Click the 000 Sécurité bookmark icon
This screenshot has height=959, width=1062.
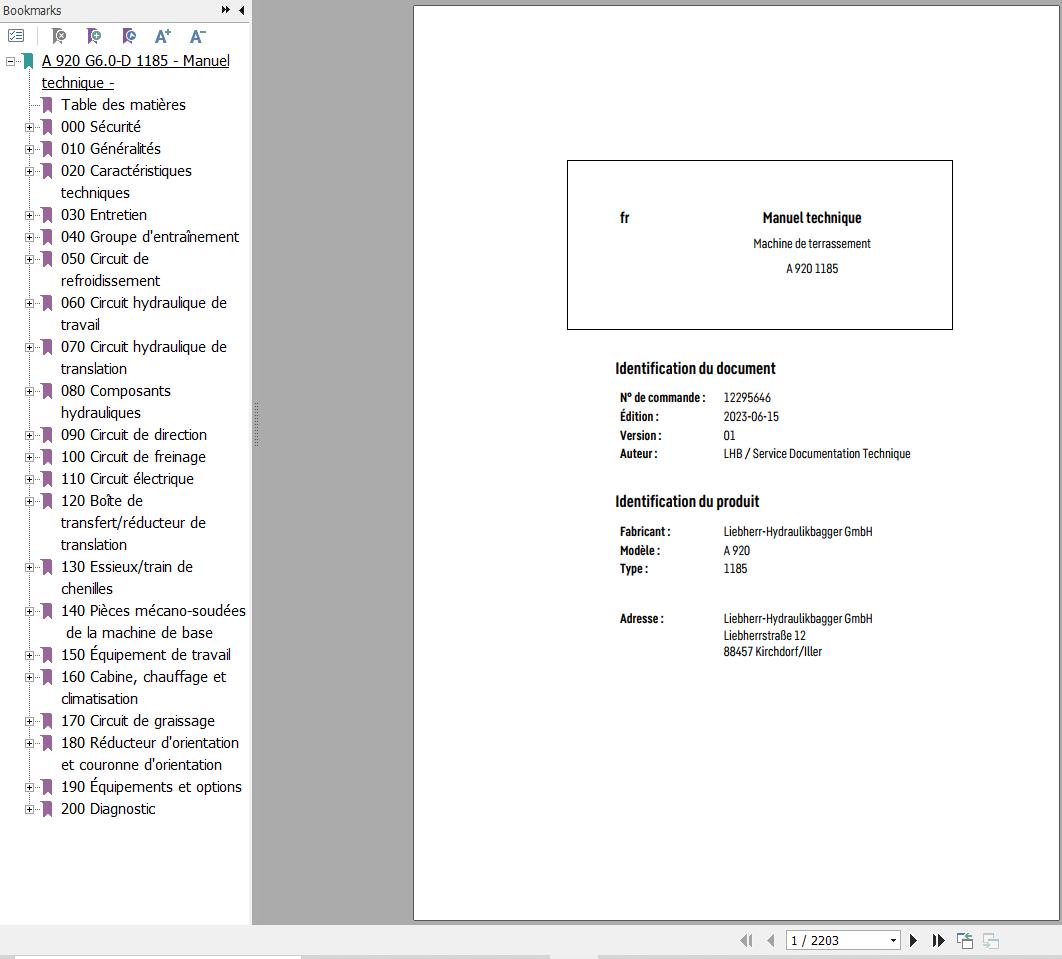click(x=47, y=127)
